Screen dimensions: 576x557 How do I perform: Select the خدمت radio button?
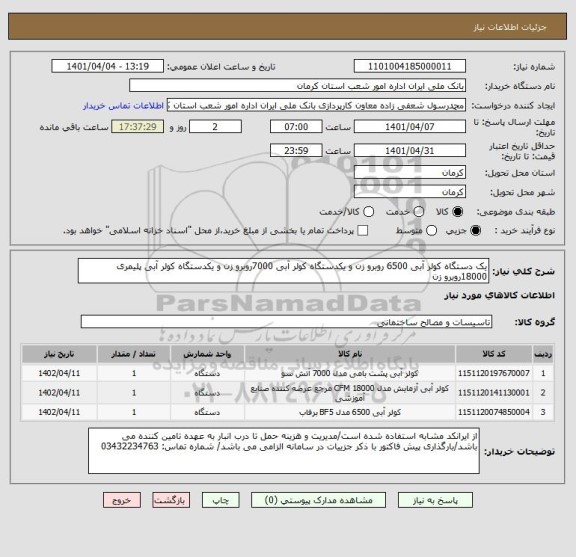tap(419, 212)
